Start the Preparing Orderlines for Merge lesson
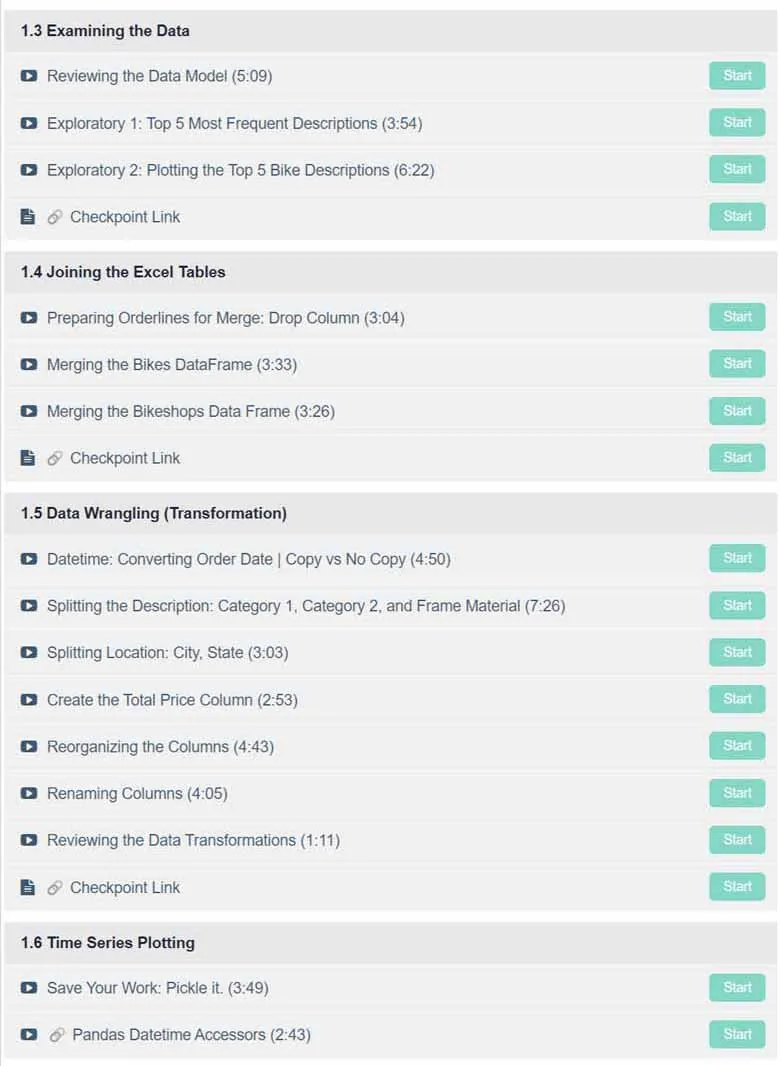The width and height of the screenshot is (780, 1066). [x=737, y=317]
